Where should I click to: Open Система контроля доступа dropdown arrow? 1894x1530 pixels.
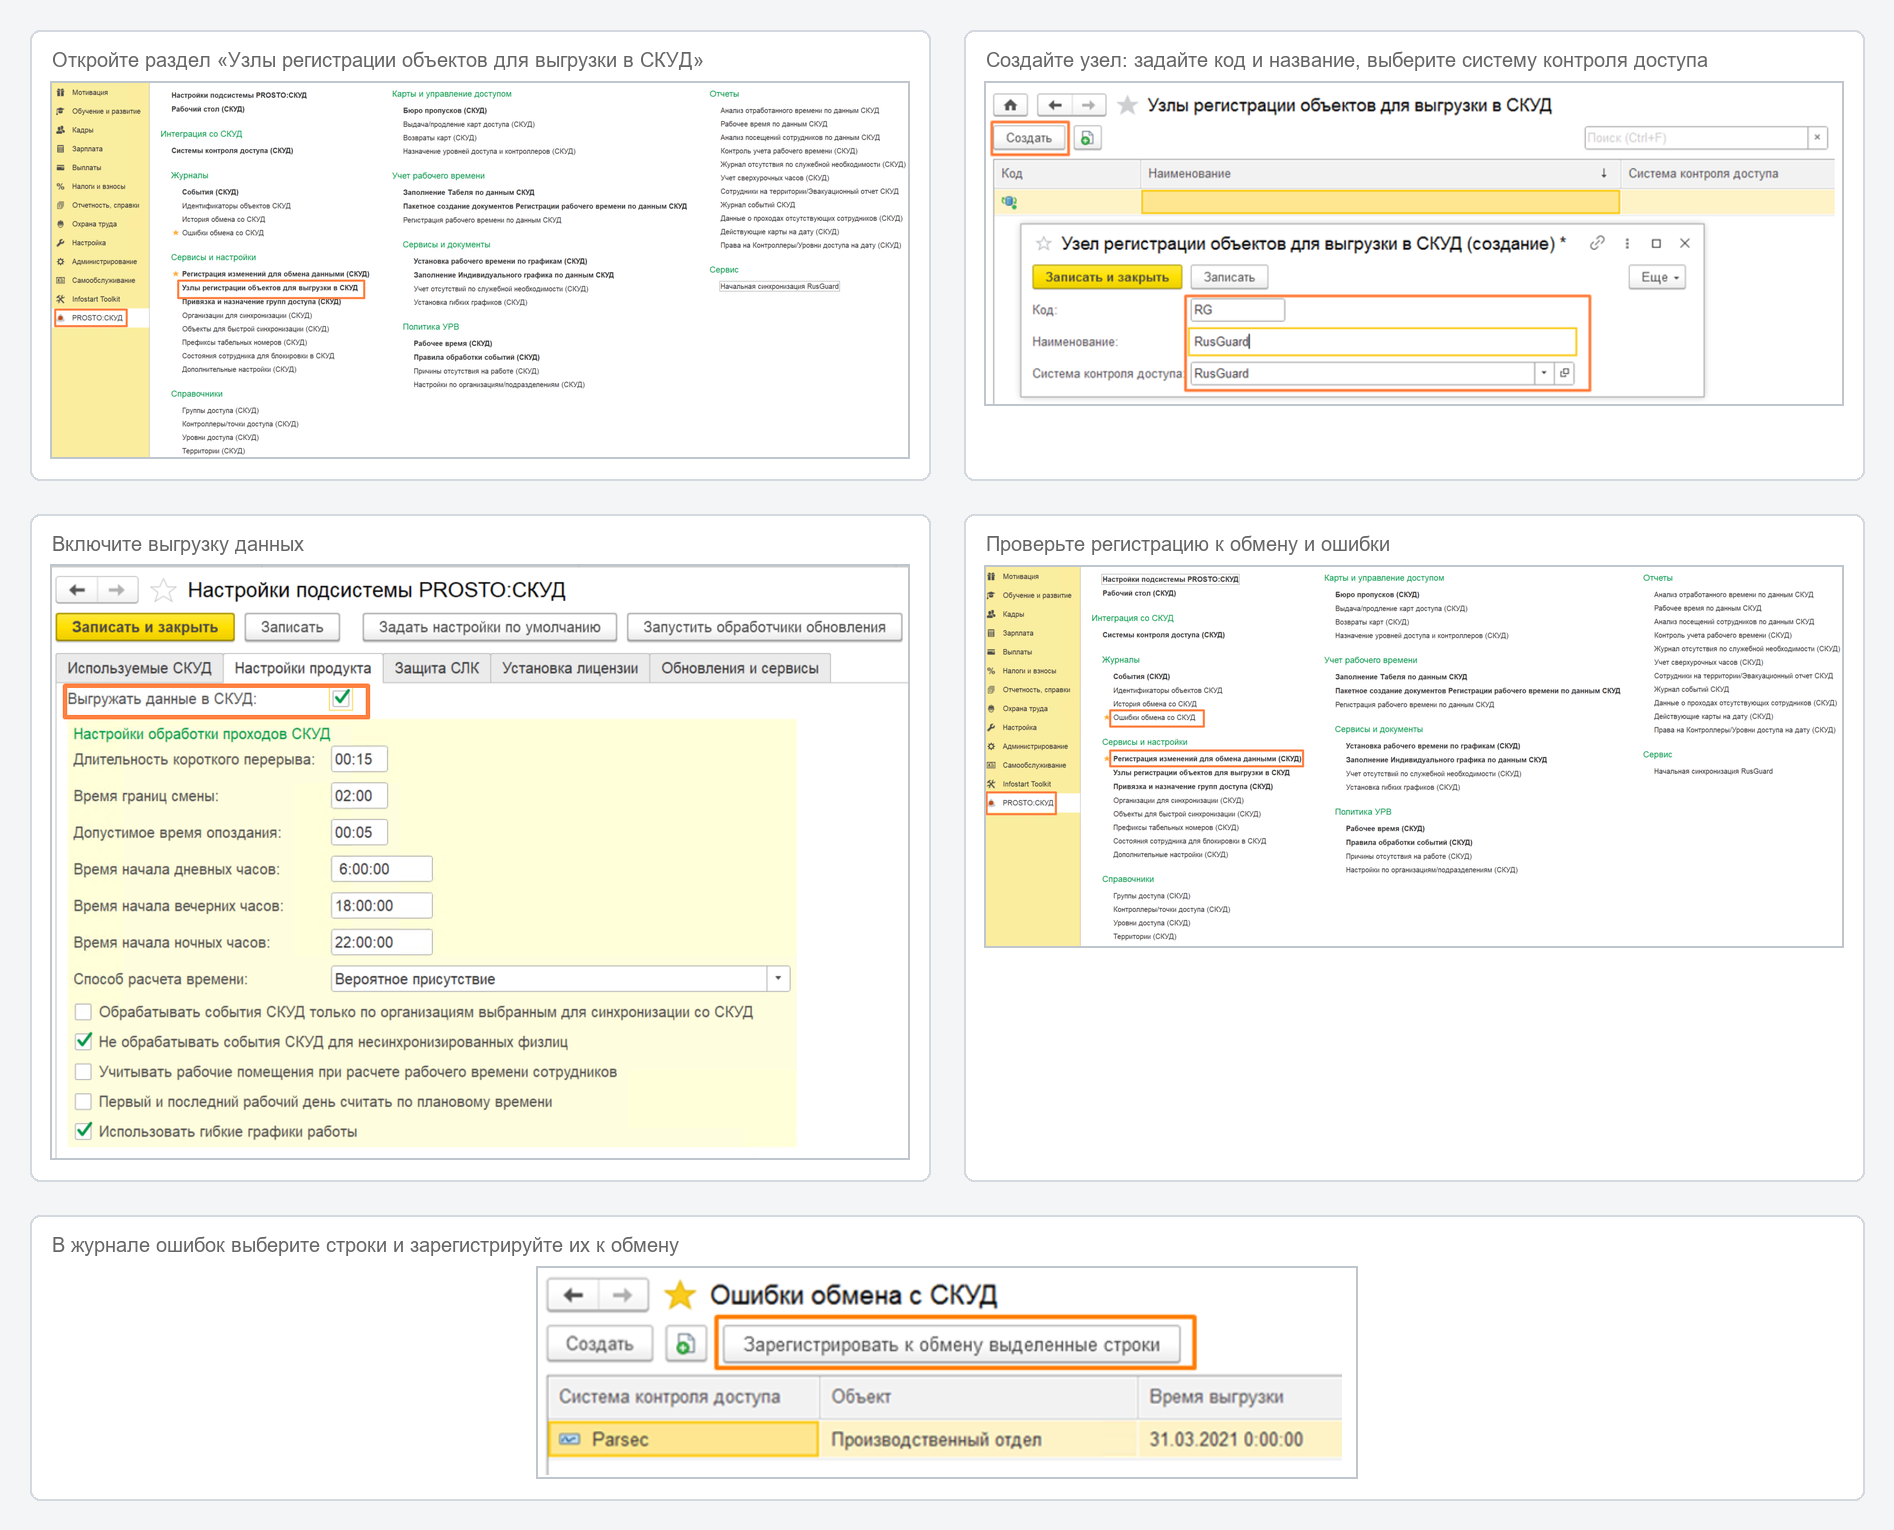[1544, 373]
